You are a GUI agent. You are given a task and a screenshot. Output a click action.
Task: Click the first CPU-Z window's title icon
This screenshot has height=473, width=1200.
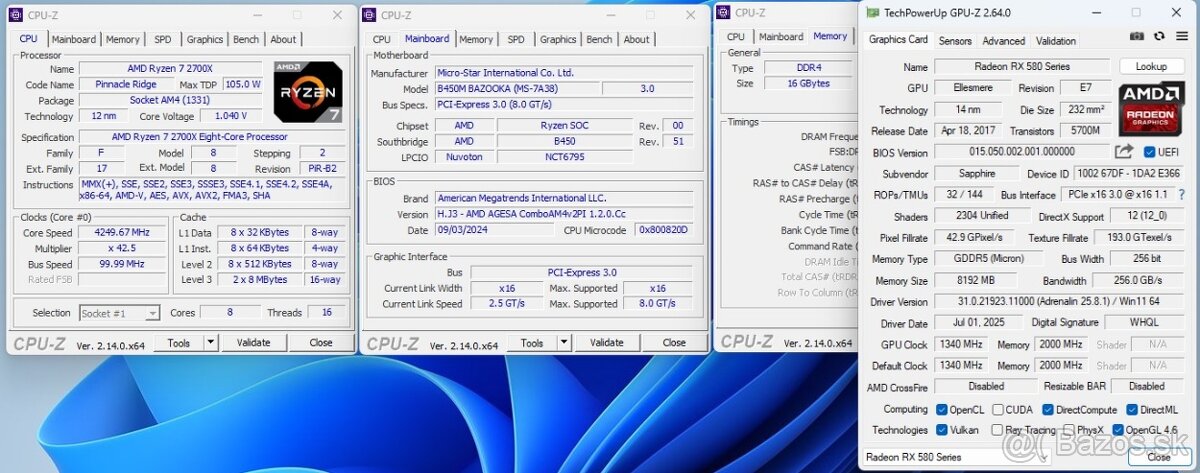(x=16, y=15)
